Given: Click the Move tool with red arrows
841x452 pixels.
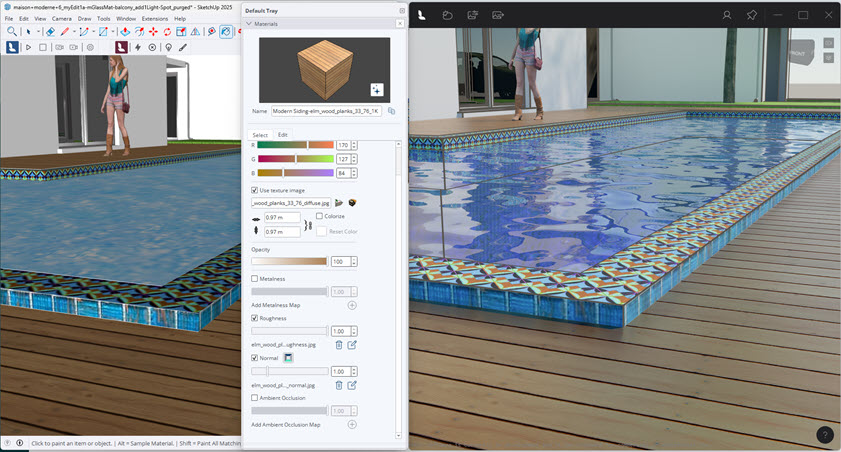Looking at the screenshot, I should pos(153,32).
